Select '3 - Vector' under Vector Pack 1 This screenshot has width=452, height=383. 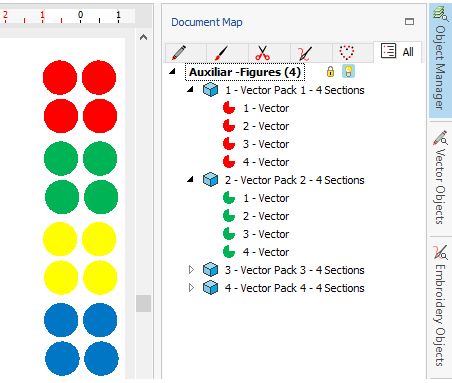point(266,144)
